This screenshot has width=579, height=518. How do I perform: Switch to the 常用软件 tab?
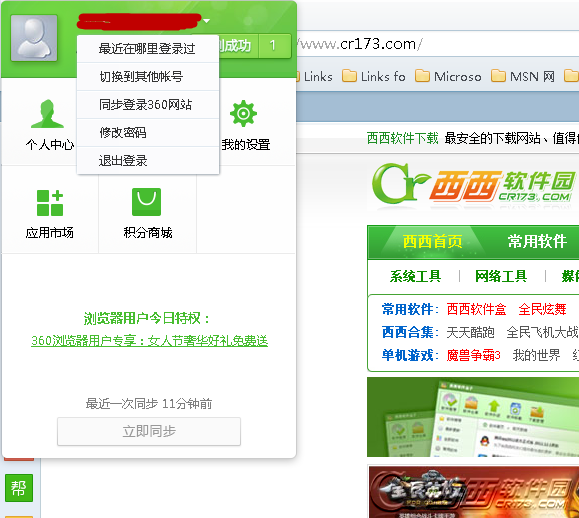[x=537, y=241]
